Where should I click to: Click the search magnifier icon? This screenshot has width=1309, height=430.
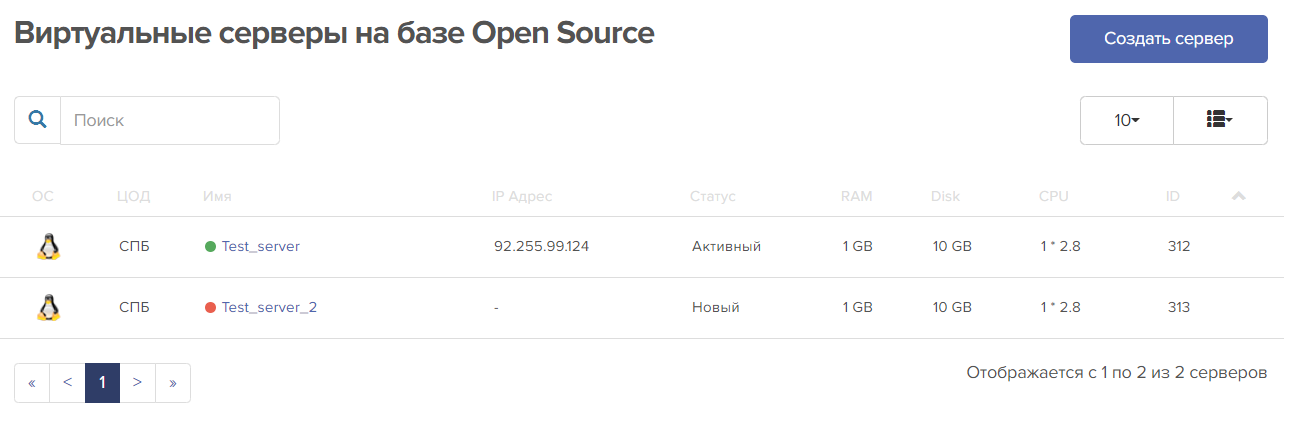(x=37, y=120)
